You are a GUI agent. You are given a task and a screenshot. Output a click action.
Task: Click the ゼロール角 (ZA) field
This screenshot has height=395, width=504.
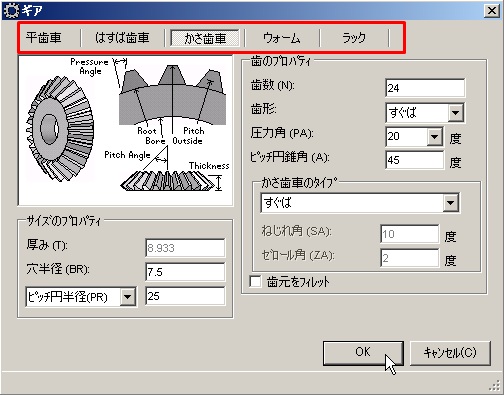[410, 258]
